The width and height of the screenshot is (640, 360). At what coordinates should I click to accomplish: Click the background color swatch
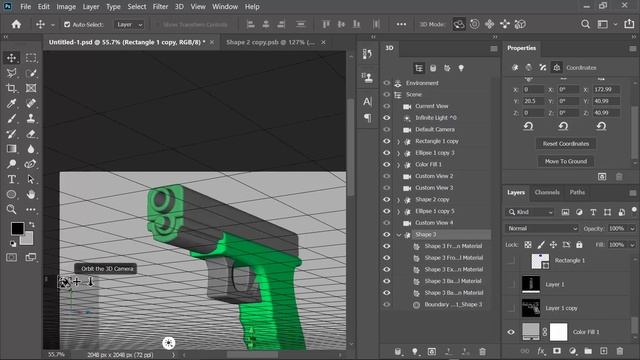tap(28, 240)
